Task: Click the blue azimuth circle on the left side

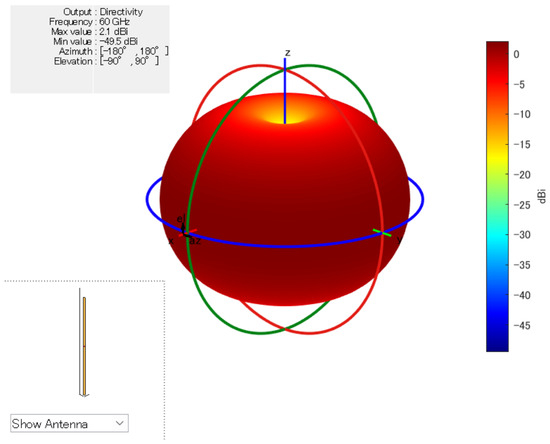Action: point(151,199)
